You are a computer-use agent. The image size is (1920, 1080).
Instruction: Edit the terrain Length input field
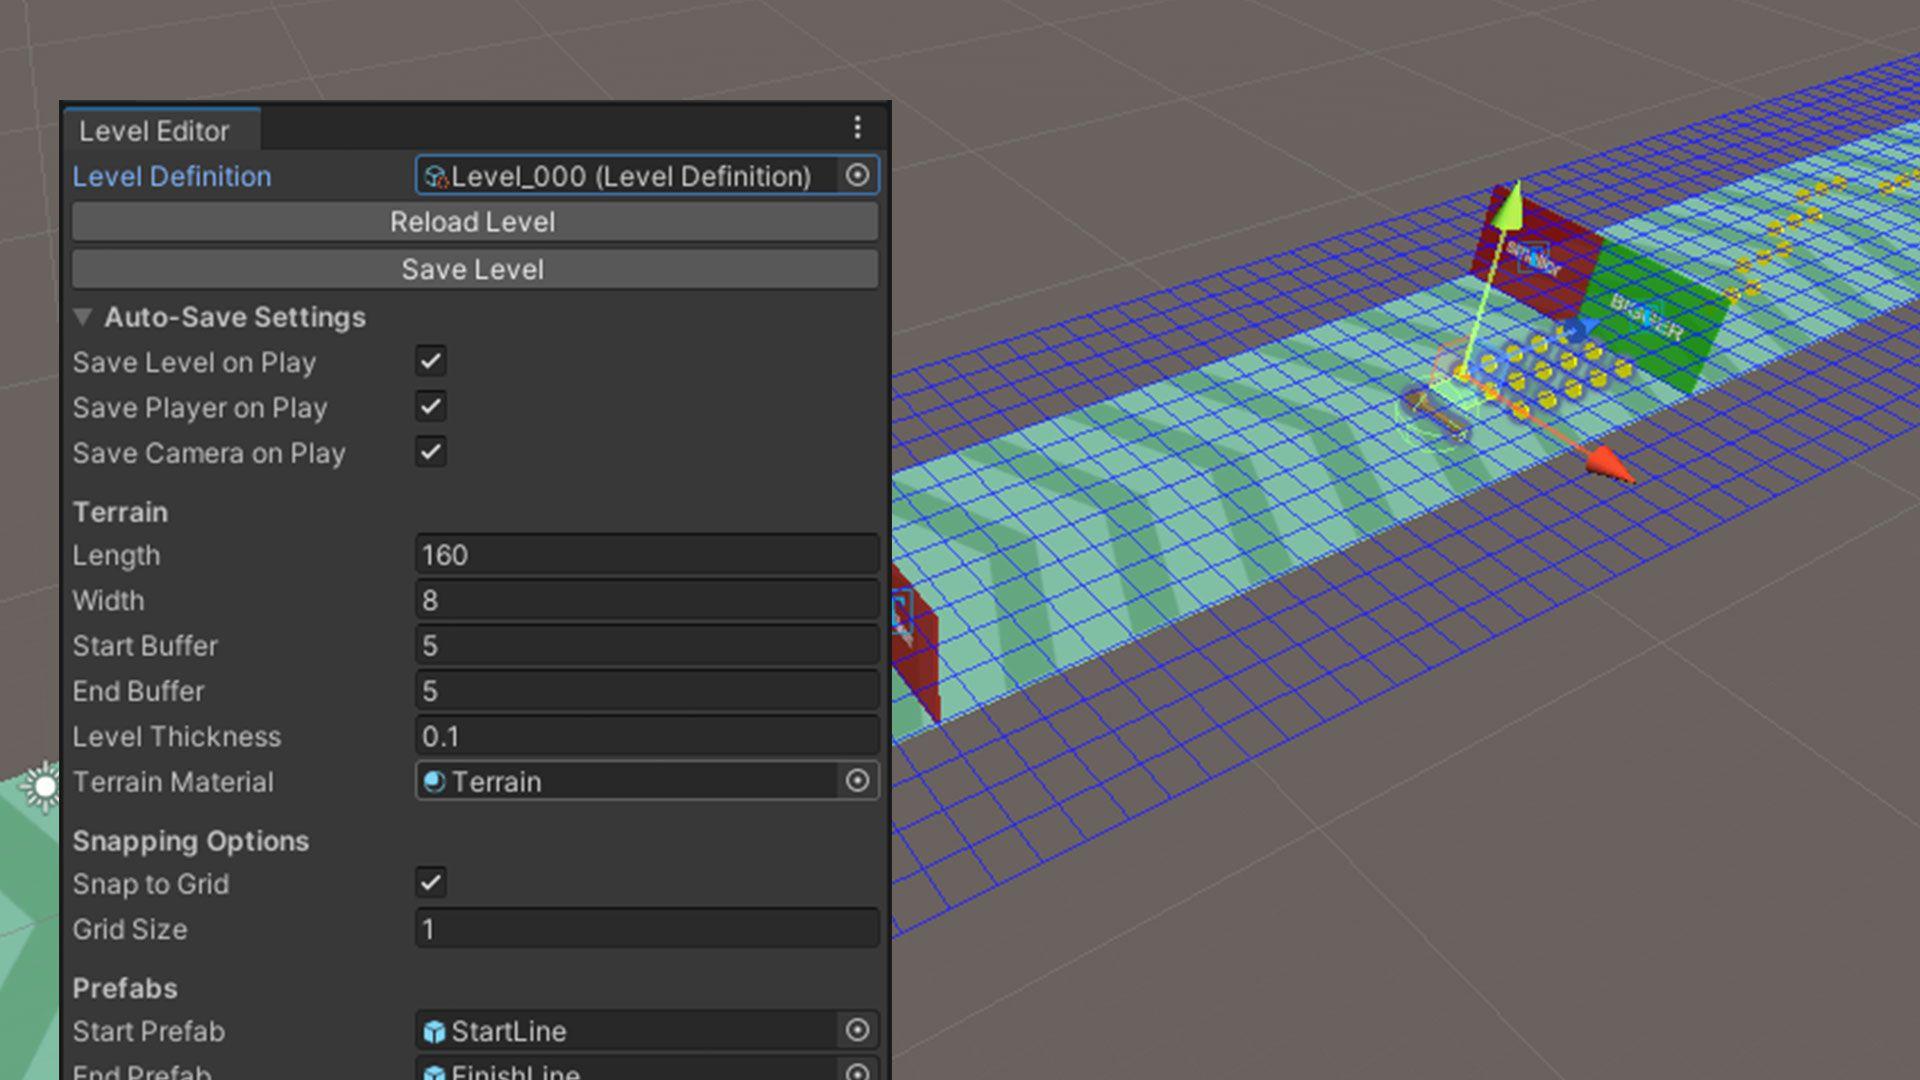point(645,554)
